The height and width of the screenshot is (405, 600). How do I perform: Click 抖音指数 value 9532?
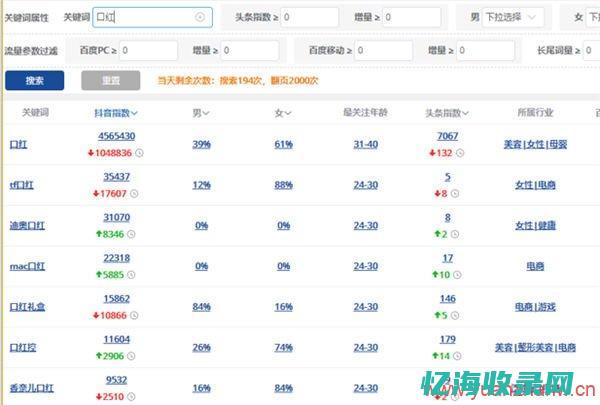tap(117, 380)
